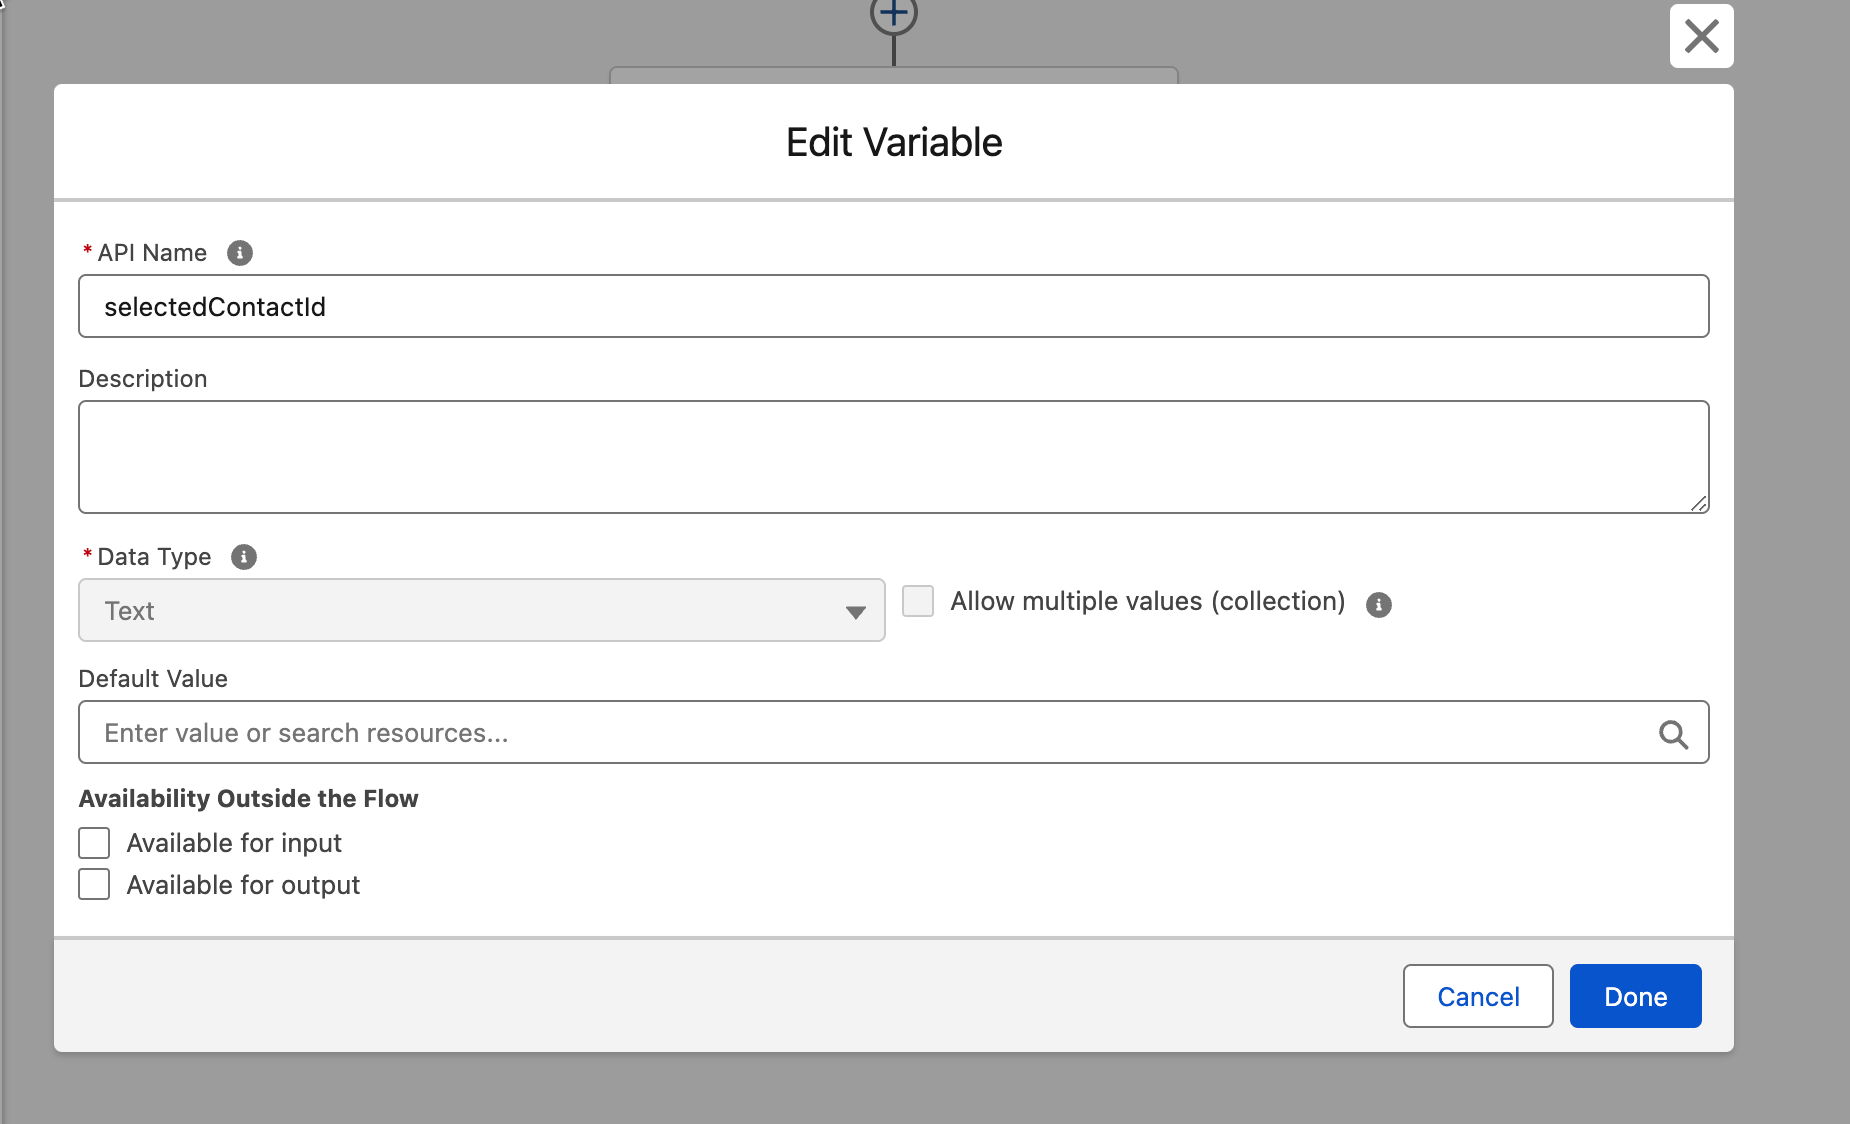Click the 'Allow multiple values (collection)' label

[1147, 601]
